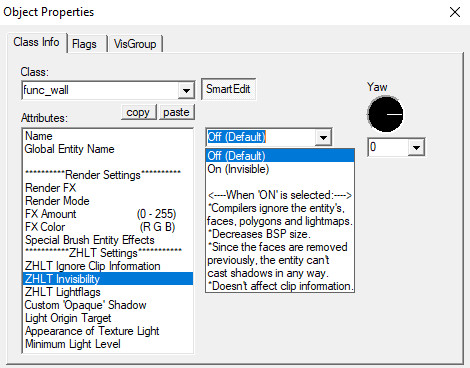This screenshot has height=368, width=470.
Task: Switch to the VisGroup tab
Action: (x=135, y=44)
